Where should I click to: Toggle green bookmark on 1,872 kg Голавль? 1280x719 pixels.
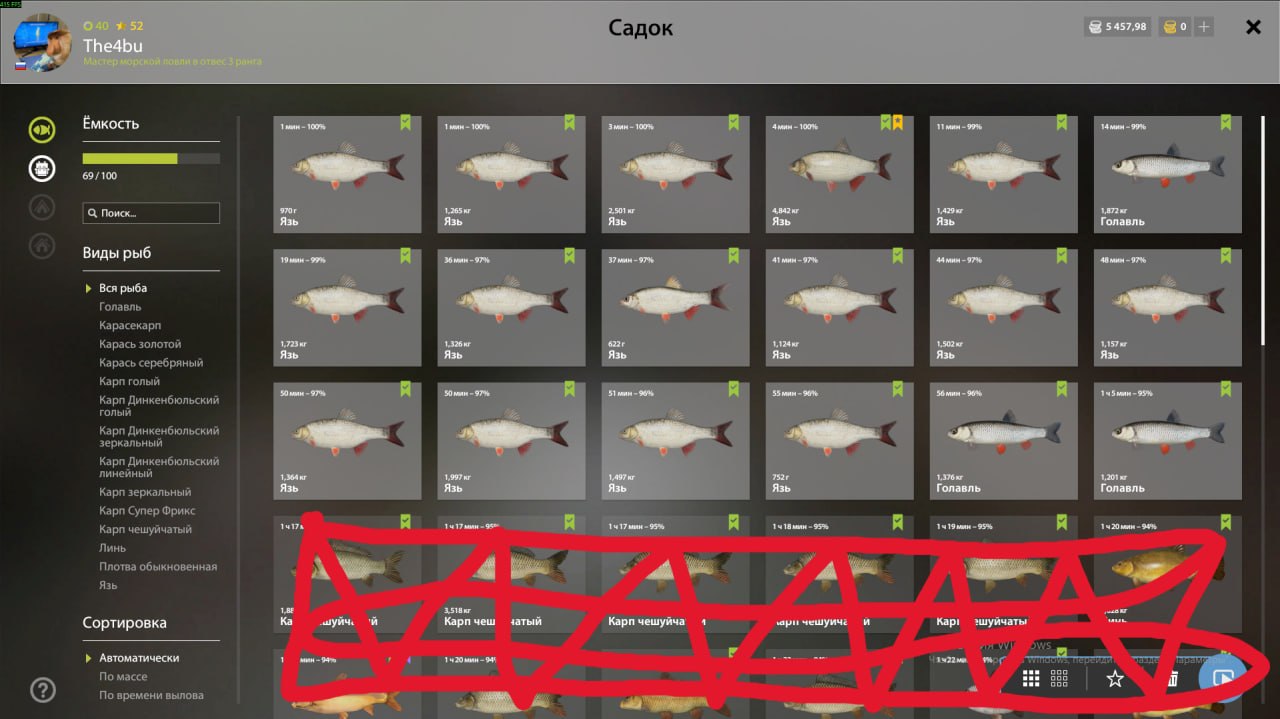point(1226,122)
